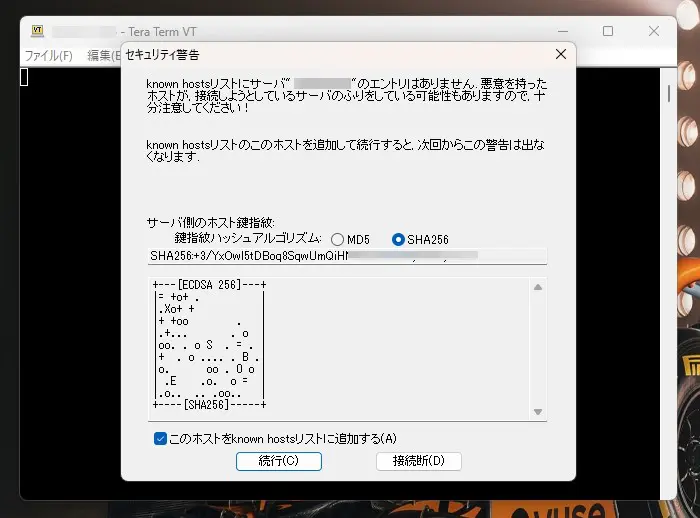
Task: Select the MD5 fingerprint hash algorithm
Action: pyautogui.click(x=339, y=239)
